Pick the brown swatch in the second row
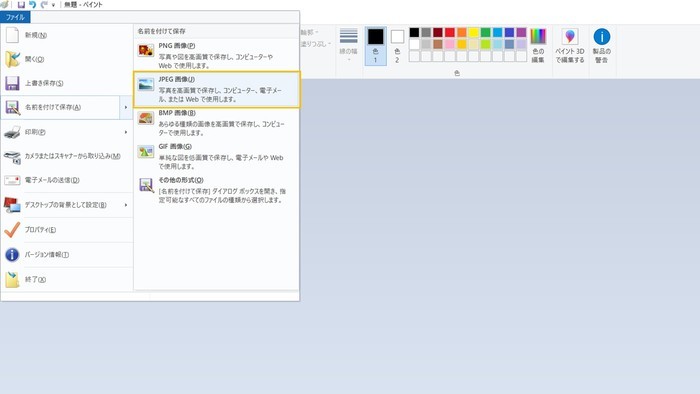The width and height of the screenshot is (700, 394). pos(438,44)
